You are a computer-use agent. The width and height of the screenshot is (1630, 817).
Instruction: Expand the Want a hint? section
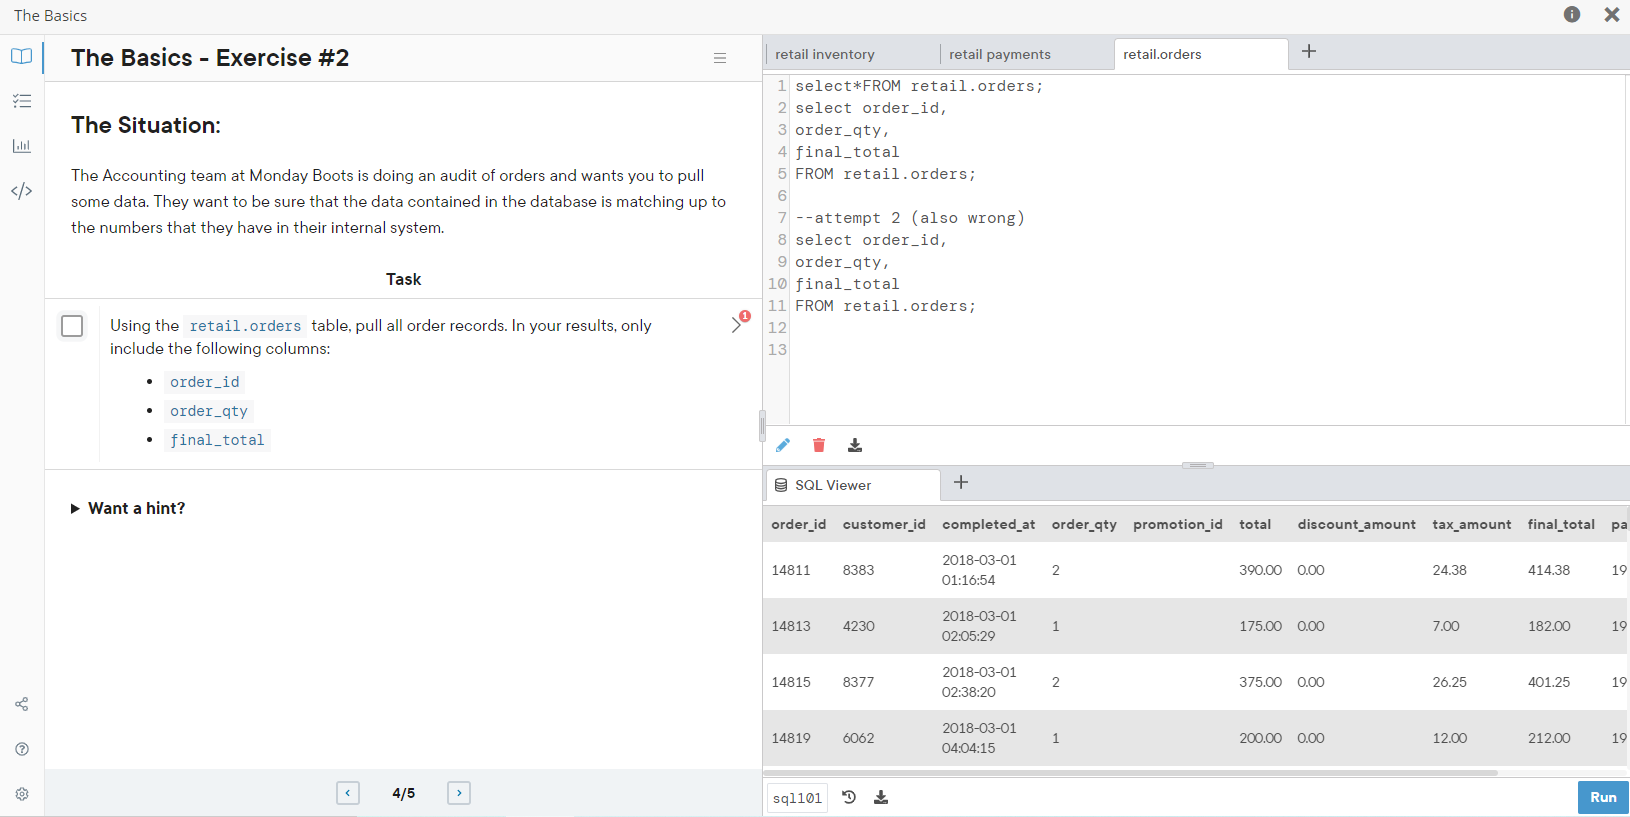(x=128, y=508)
